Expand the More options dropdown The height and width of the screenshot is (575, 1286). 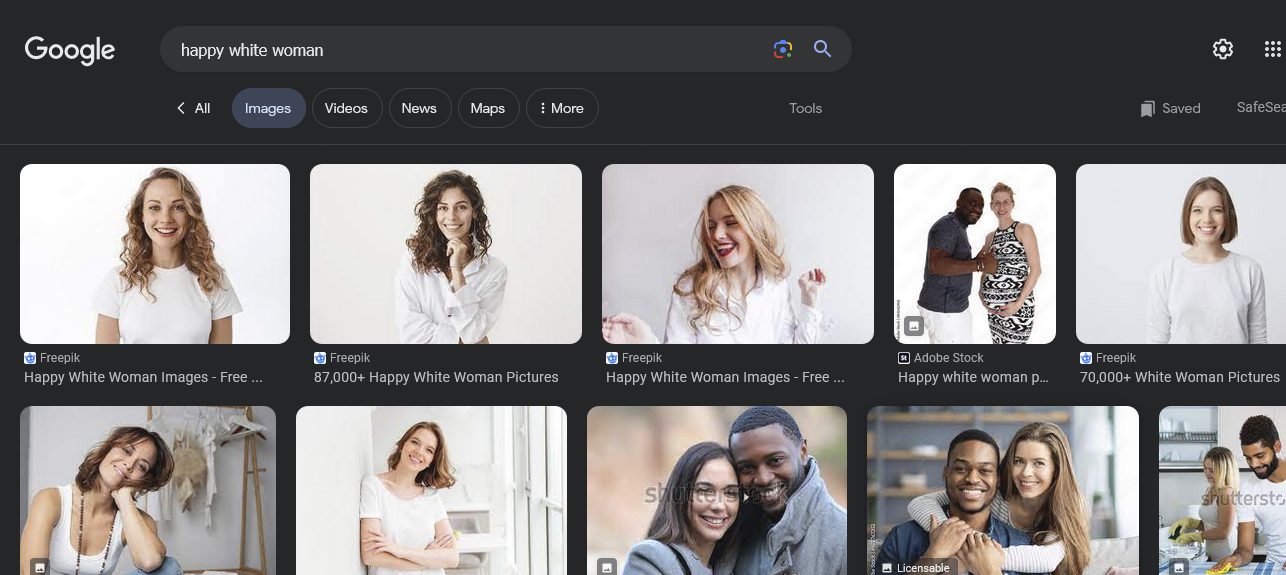coord(562,108)
